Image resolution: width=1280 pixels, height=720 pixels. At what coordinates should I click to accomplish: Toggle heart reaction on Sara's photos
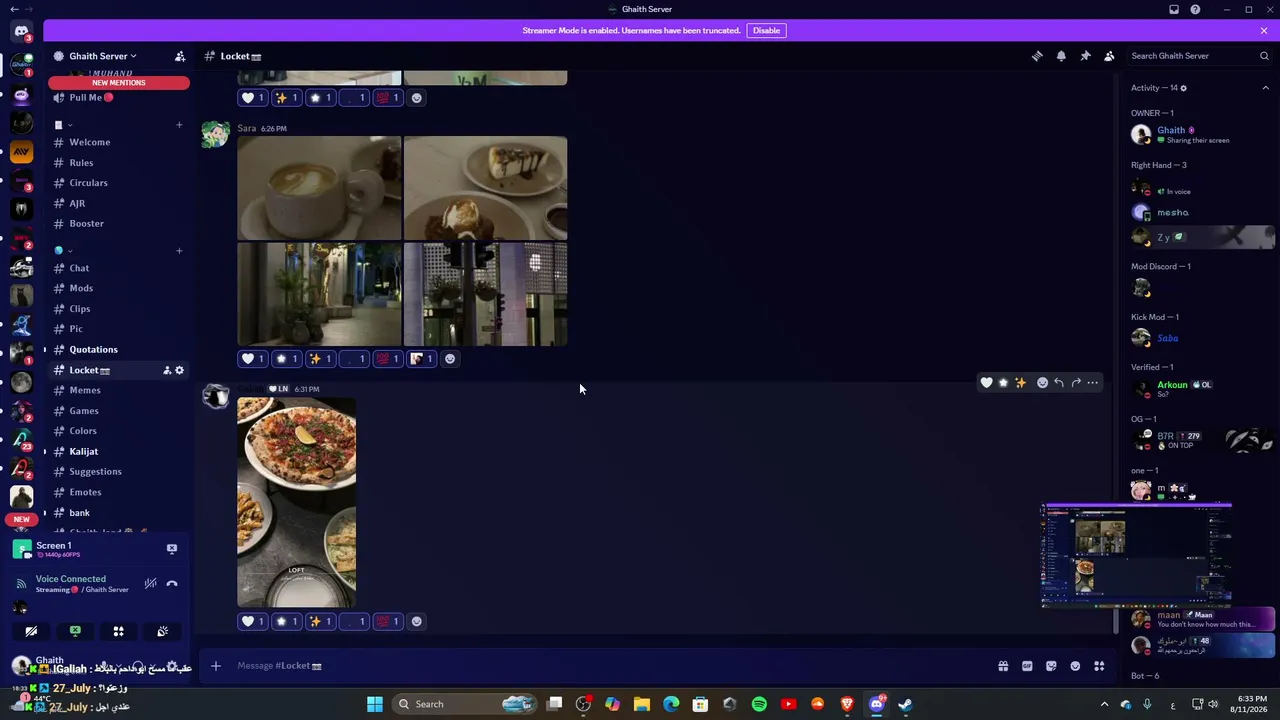pos(253,359)
